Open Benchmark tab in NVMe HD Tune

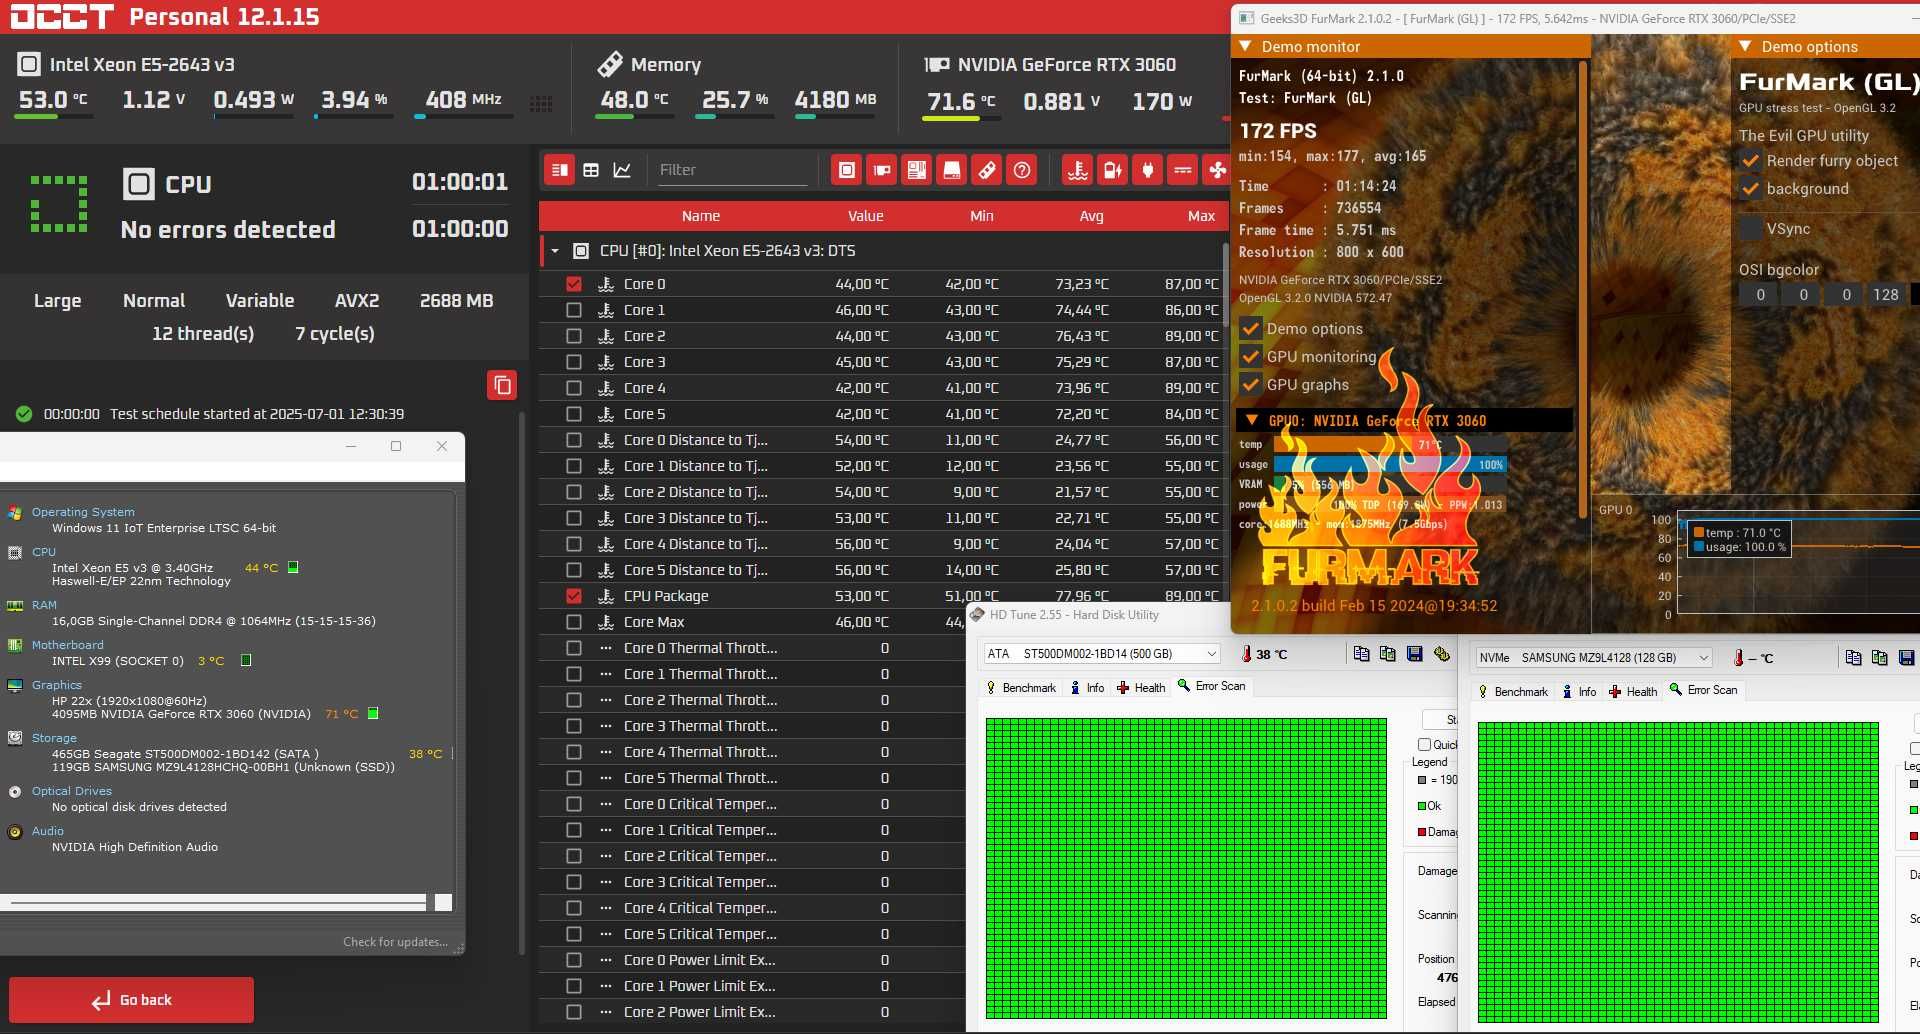[1513, 692]
